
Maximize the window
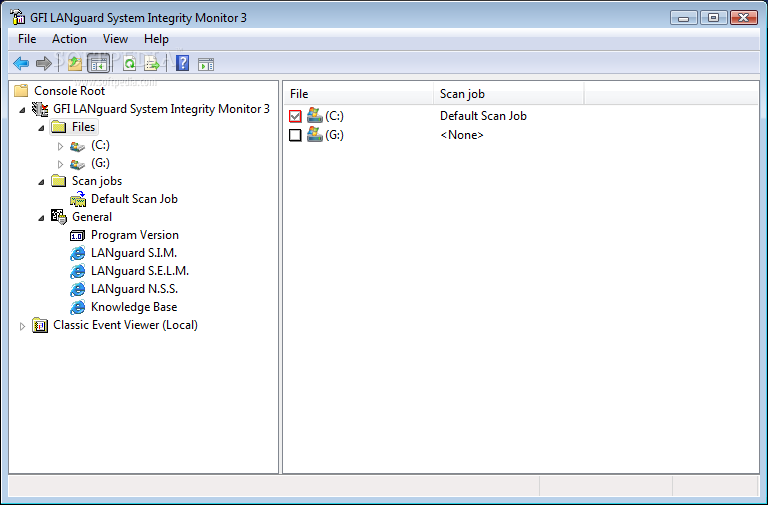point(714,18)
